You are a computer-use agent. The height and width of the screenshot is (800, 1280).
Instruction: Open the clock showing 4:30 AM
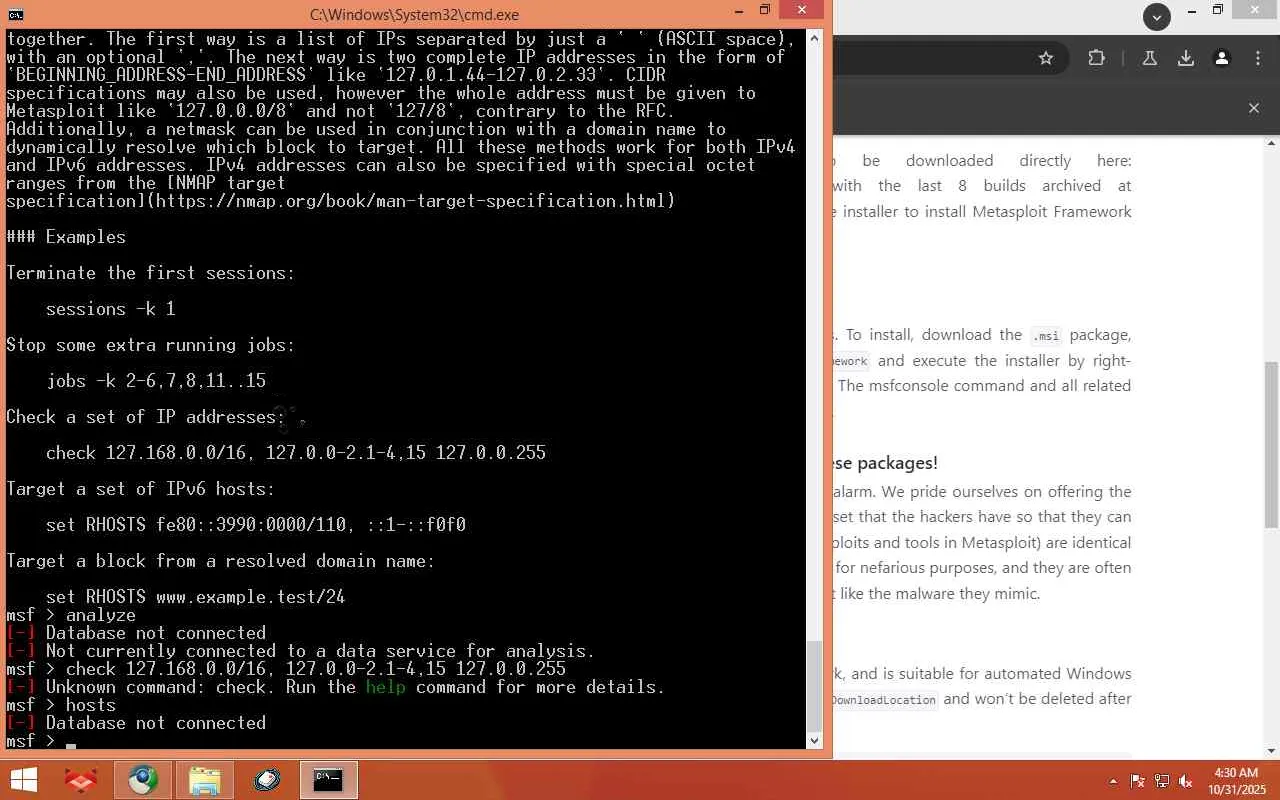pos(1235,780)
